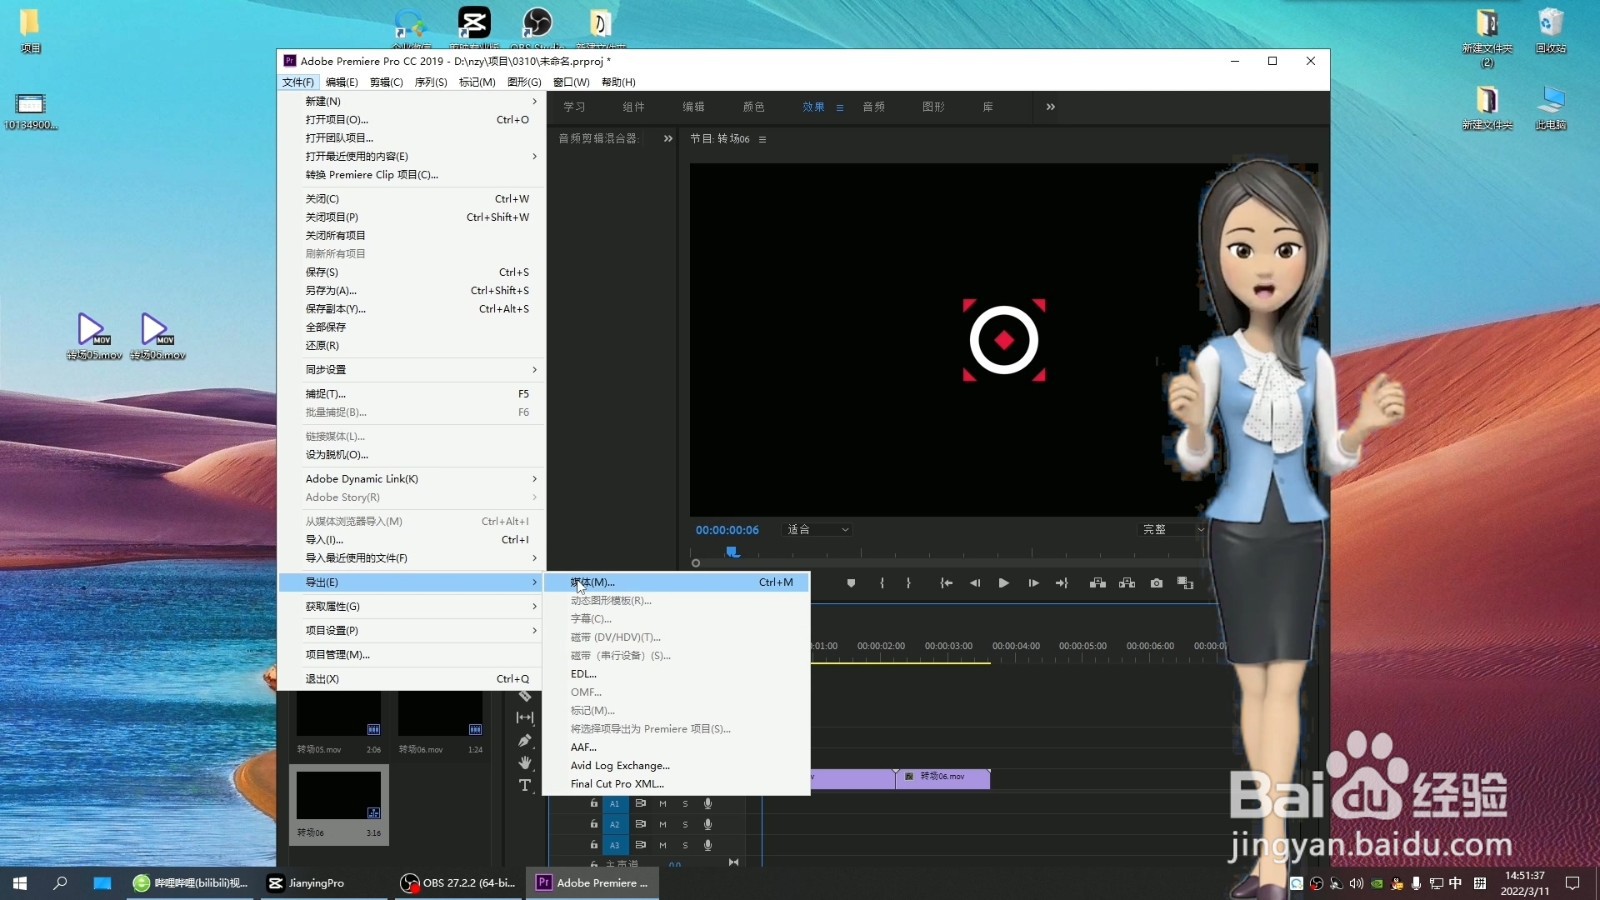
Task: Expand Project Settings submenu
Action: [x=412, y=631]
